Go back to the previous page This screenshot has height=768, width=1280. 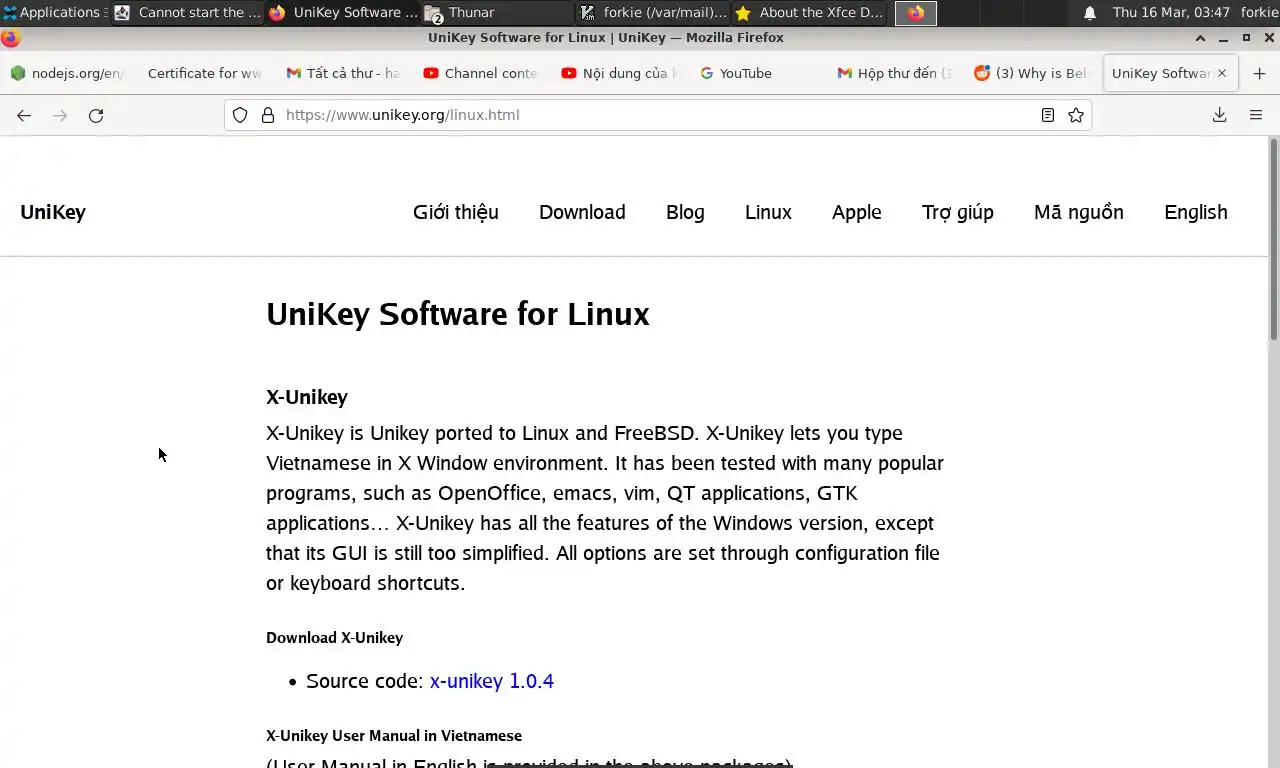point(24,115)
